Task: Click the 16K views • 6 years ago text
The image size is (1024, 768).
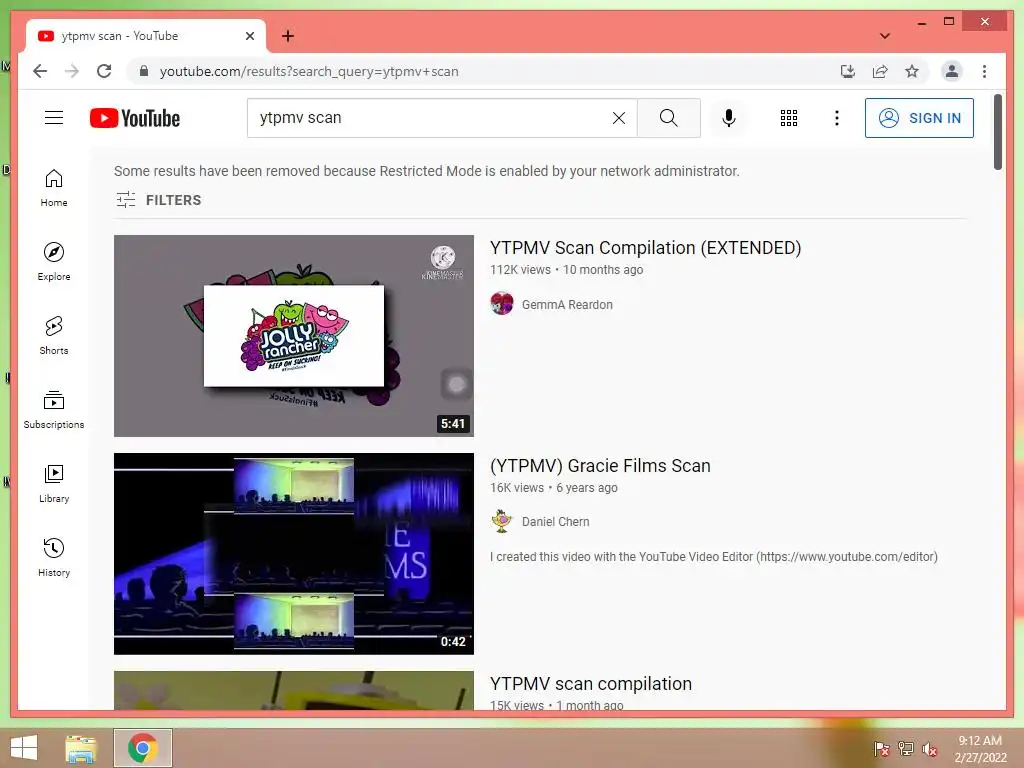Action: tap(554, 488)
